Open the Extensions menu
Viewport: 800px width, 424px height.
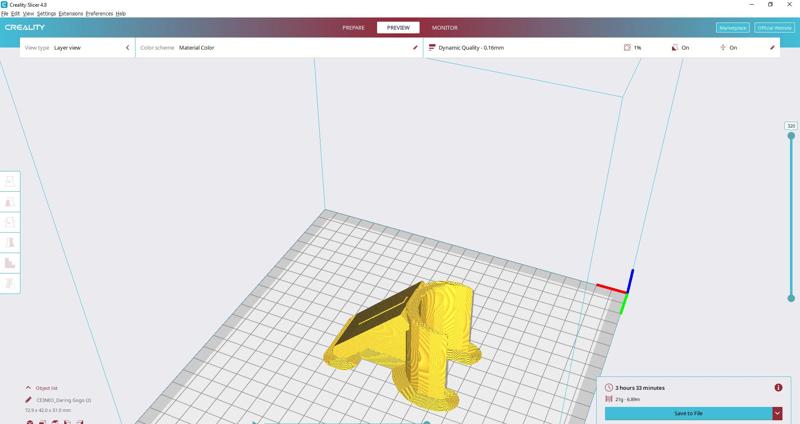click(x=71, y=14)
